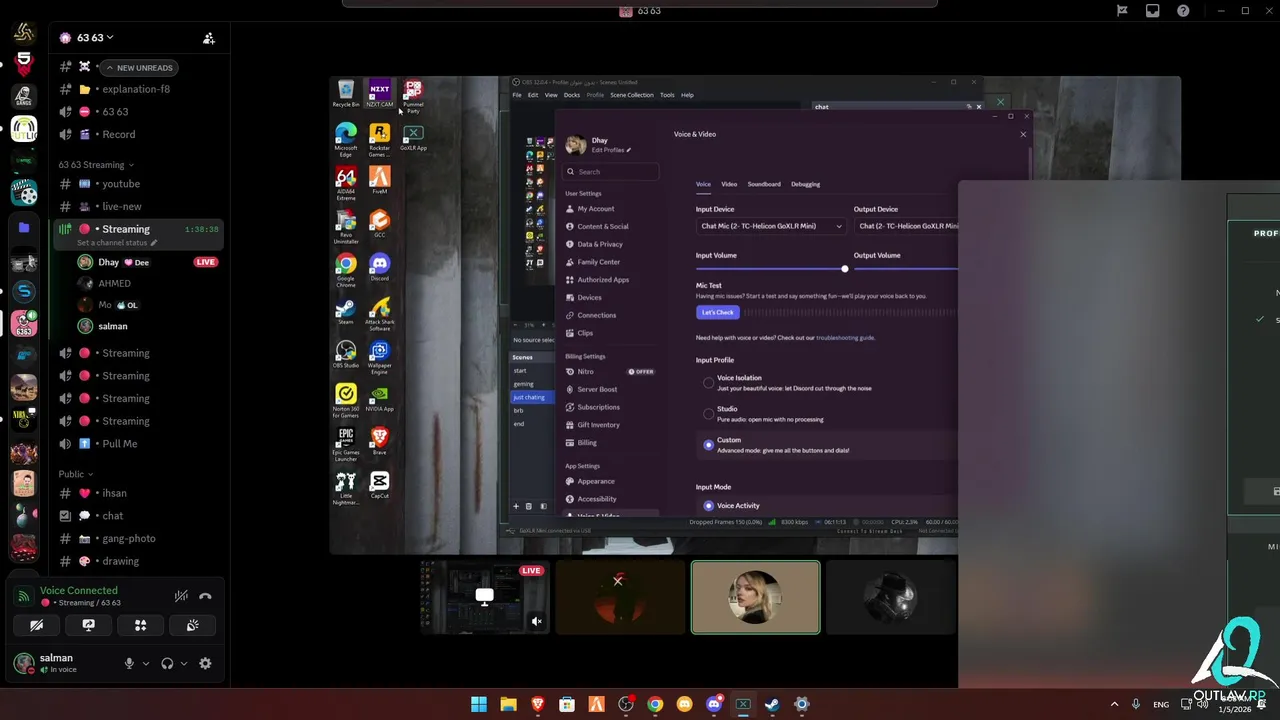Viewport: 1280px width, 720px height.
Task: Select Voice Isolation input profile
Action: pos(709,383)
